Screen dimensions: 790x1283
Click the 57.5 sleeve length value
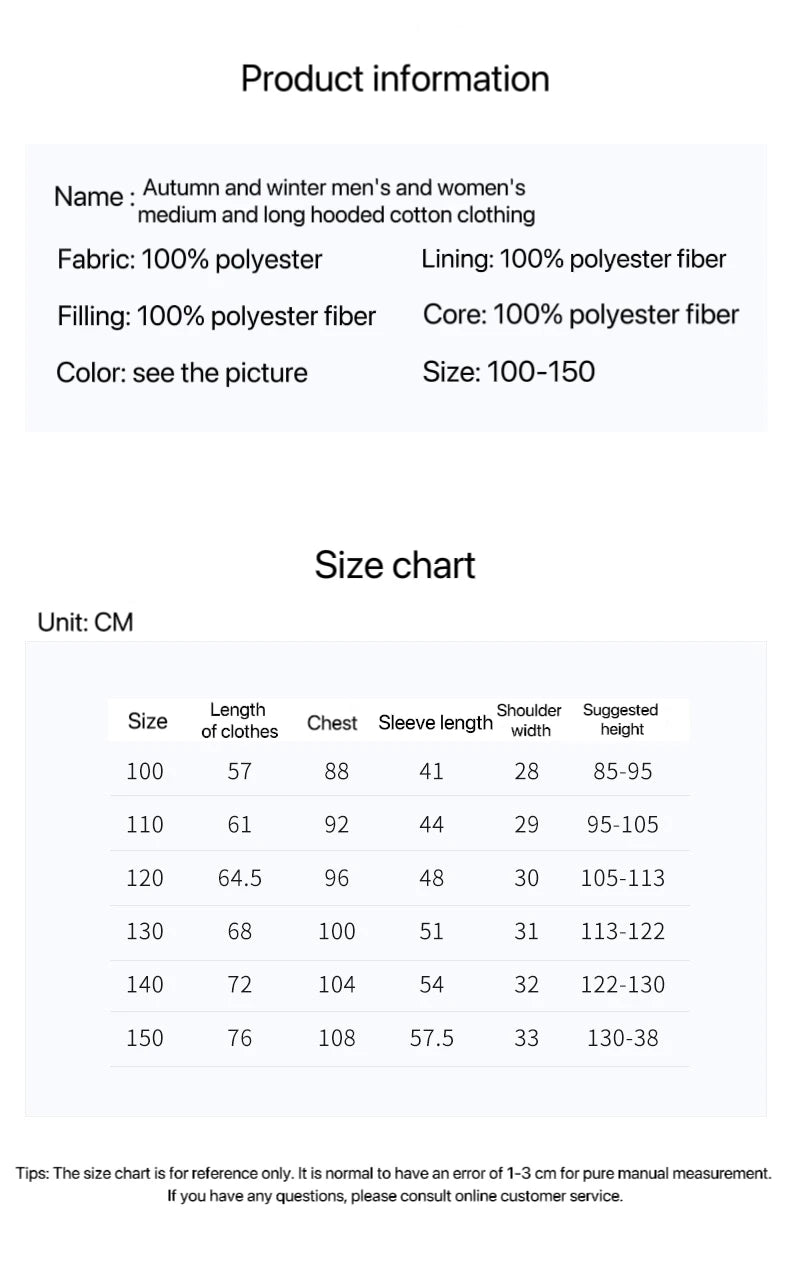[432, 1038]
